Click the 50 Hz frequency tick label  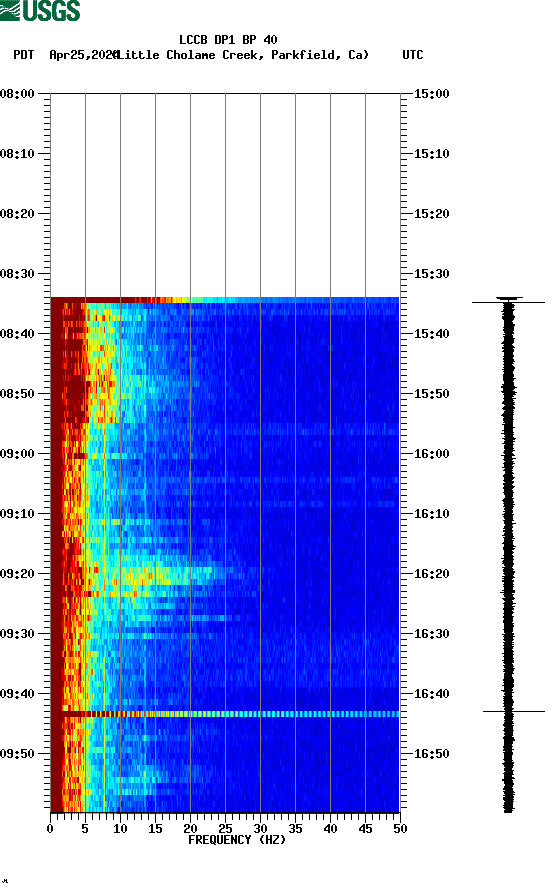click(x=400, y=829)
